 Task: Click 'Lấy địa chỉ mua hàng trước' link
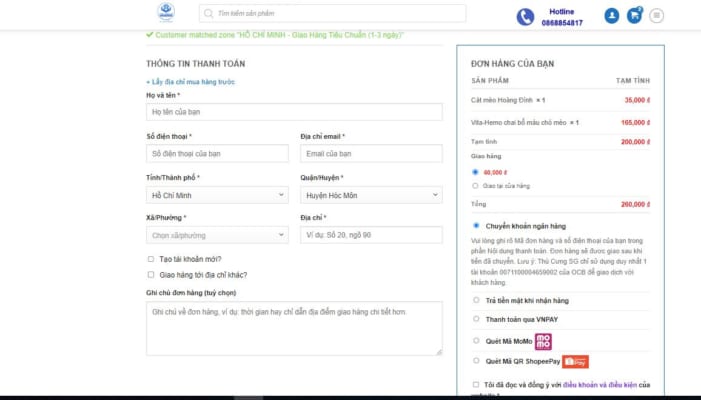tap(191, 81)
